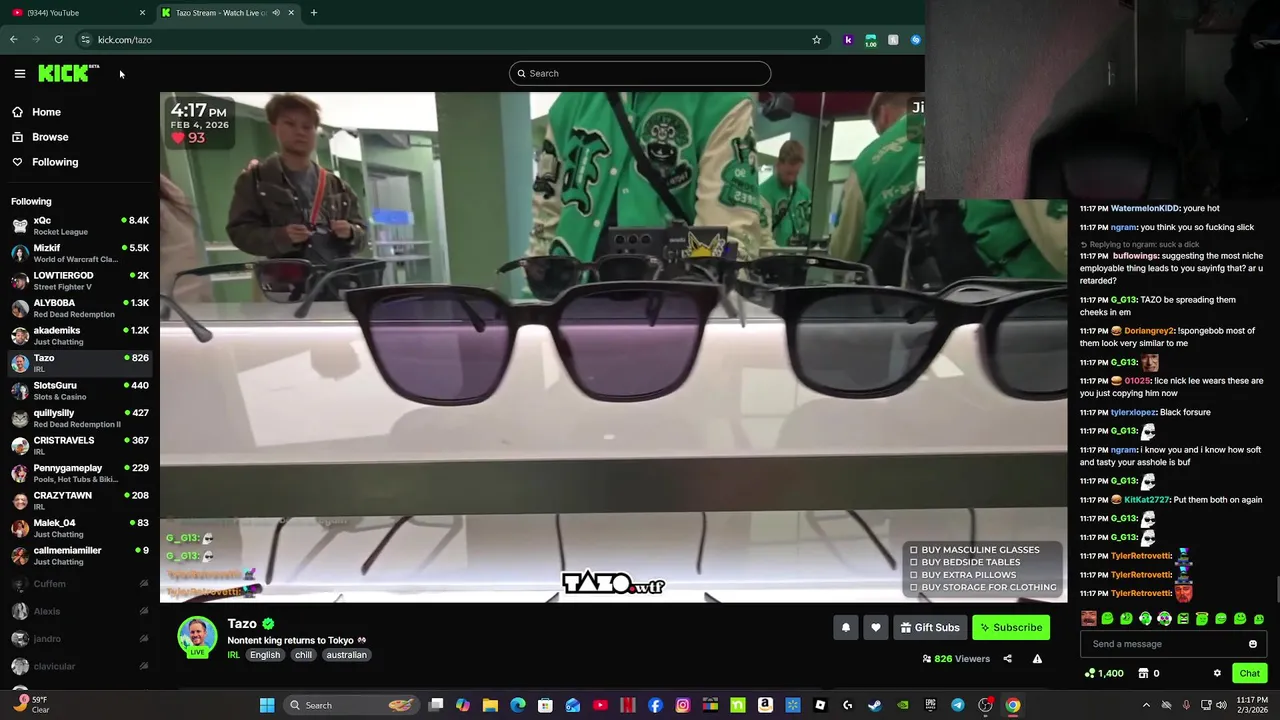Open emoji picker in the chat box

click(1253, 644)
